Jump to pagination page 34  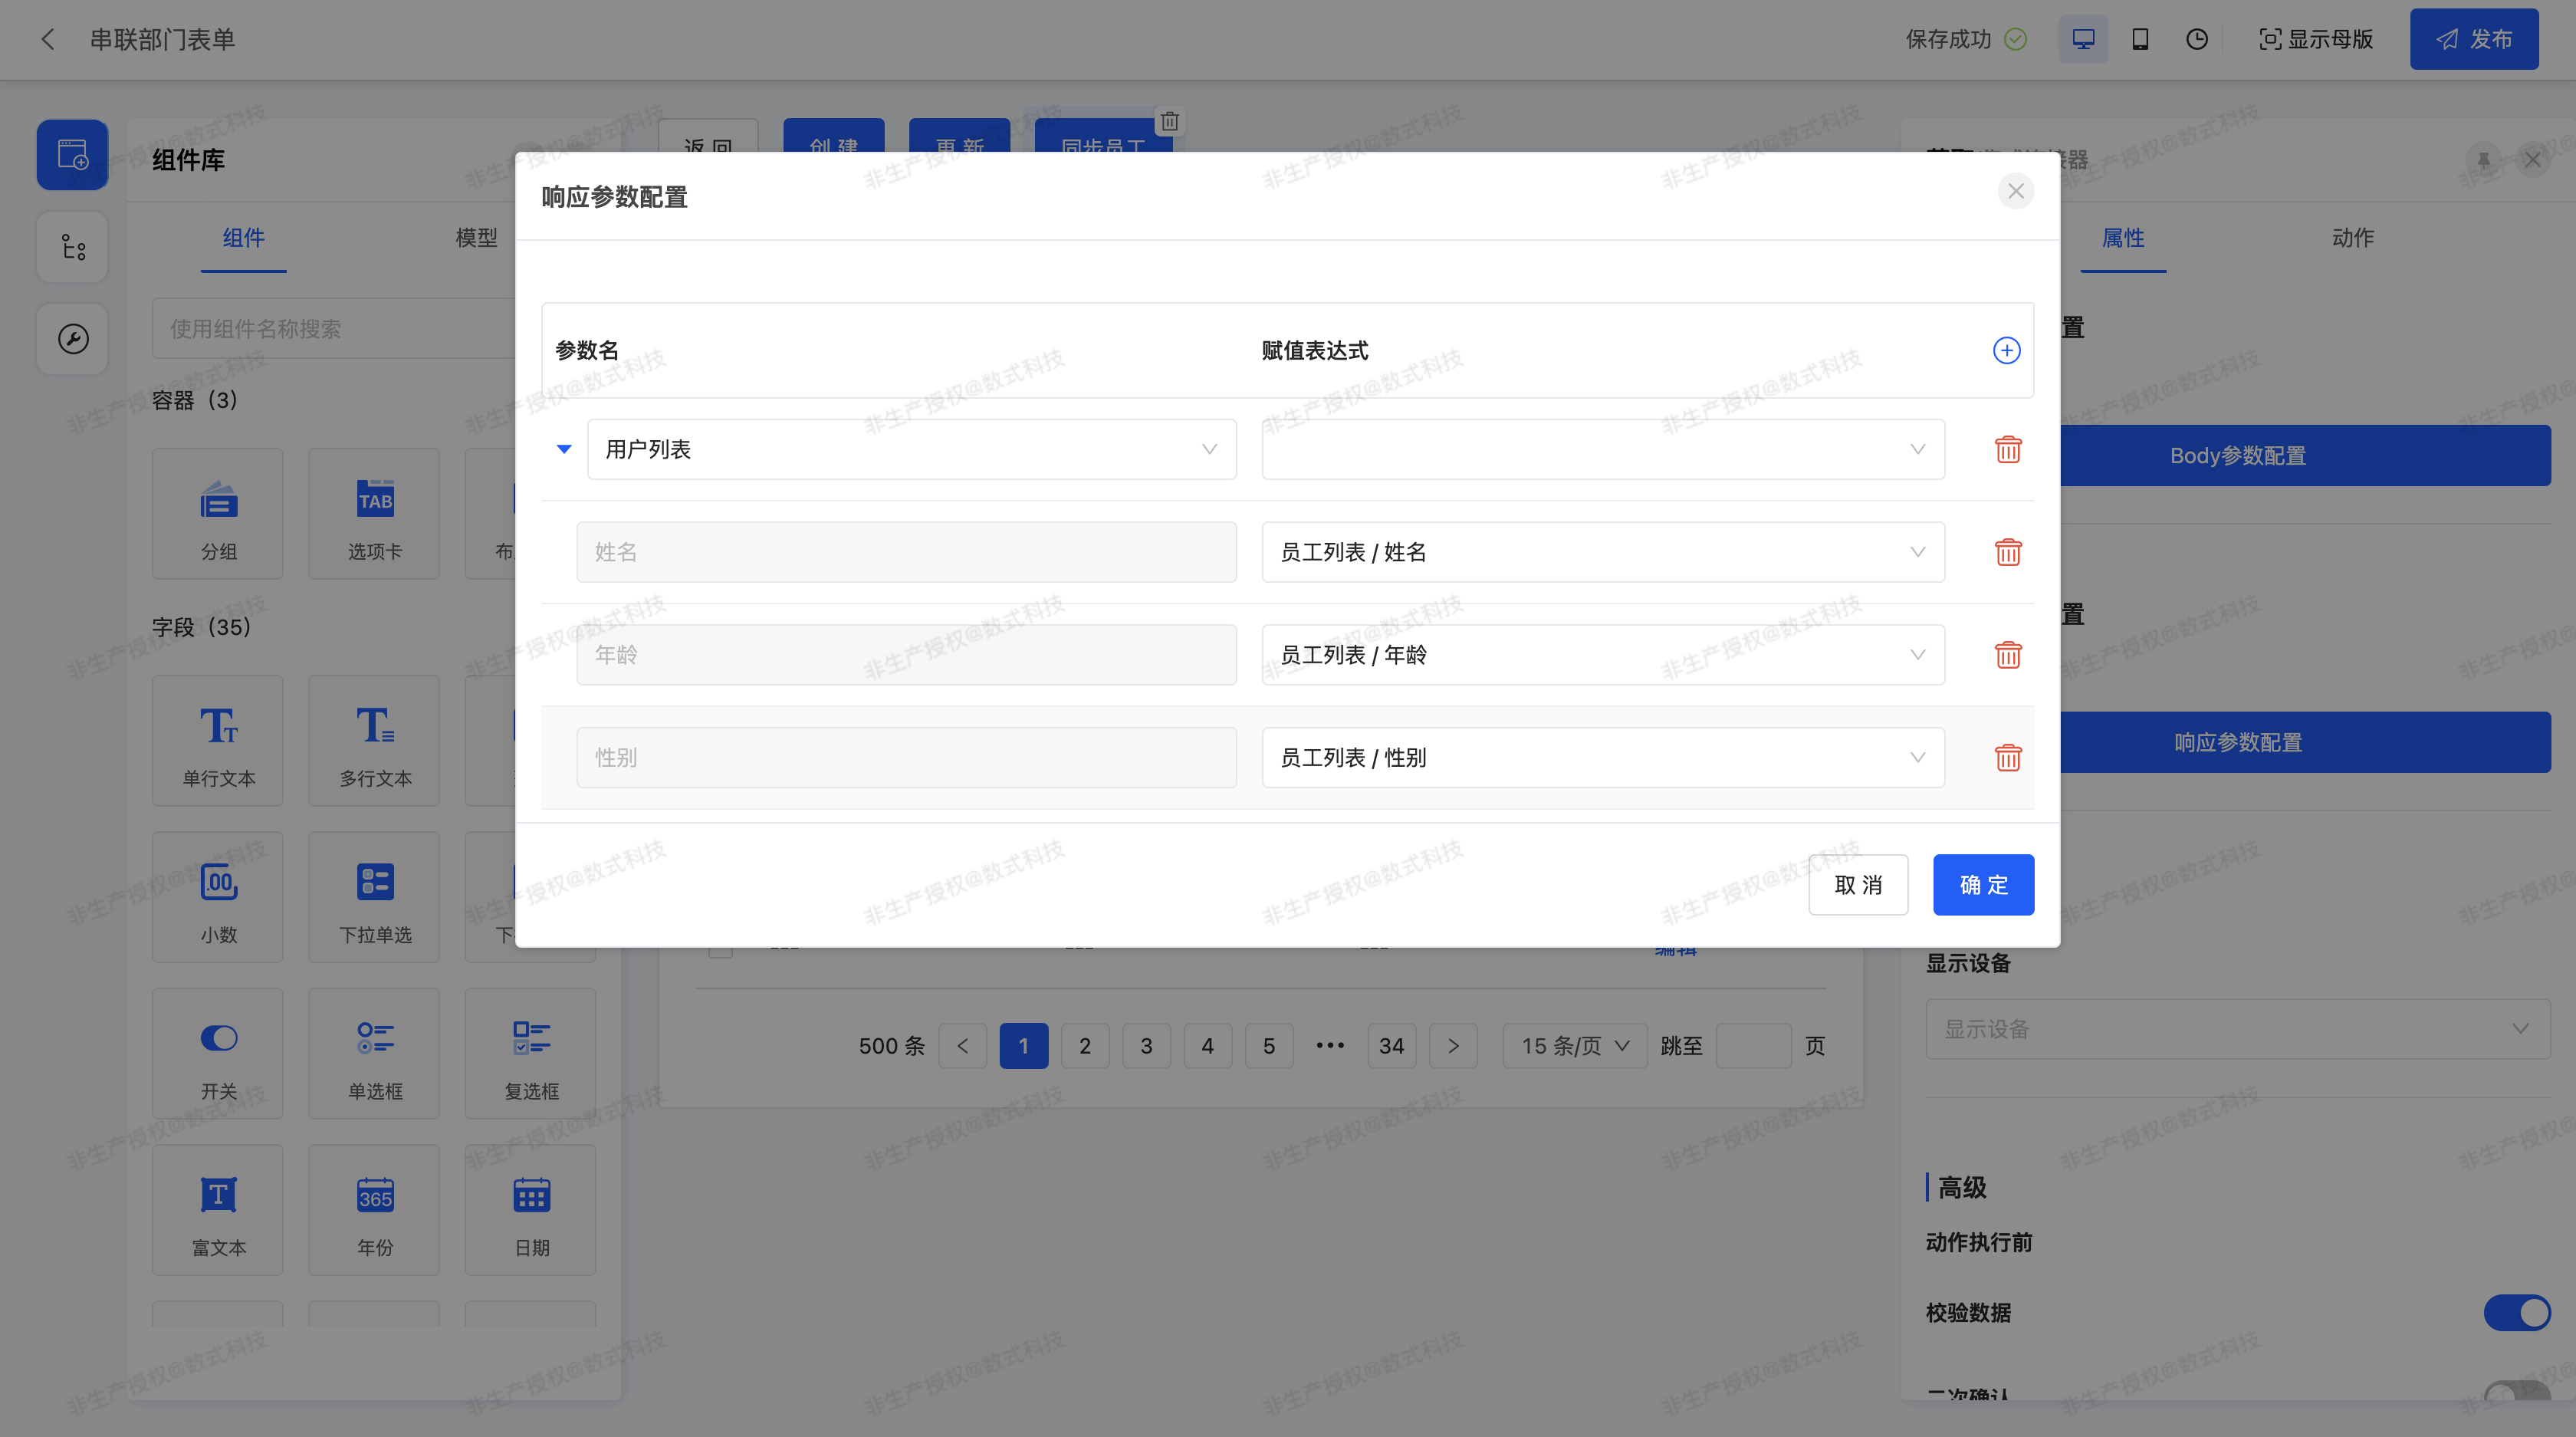pos(1392,1046)
